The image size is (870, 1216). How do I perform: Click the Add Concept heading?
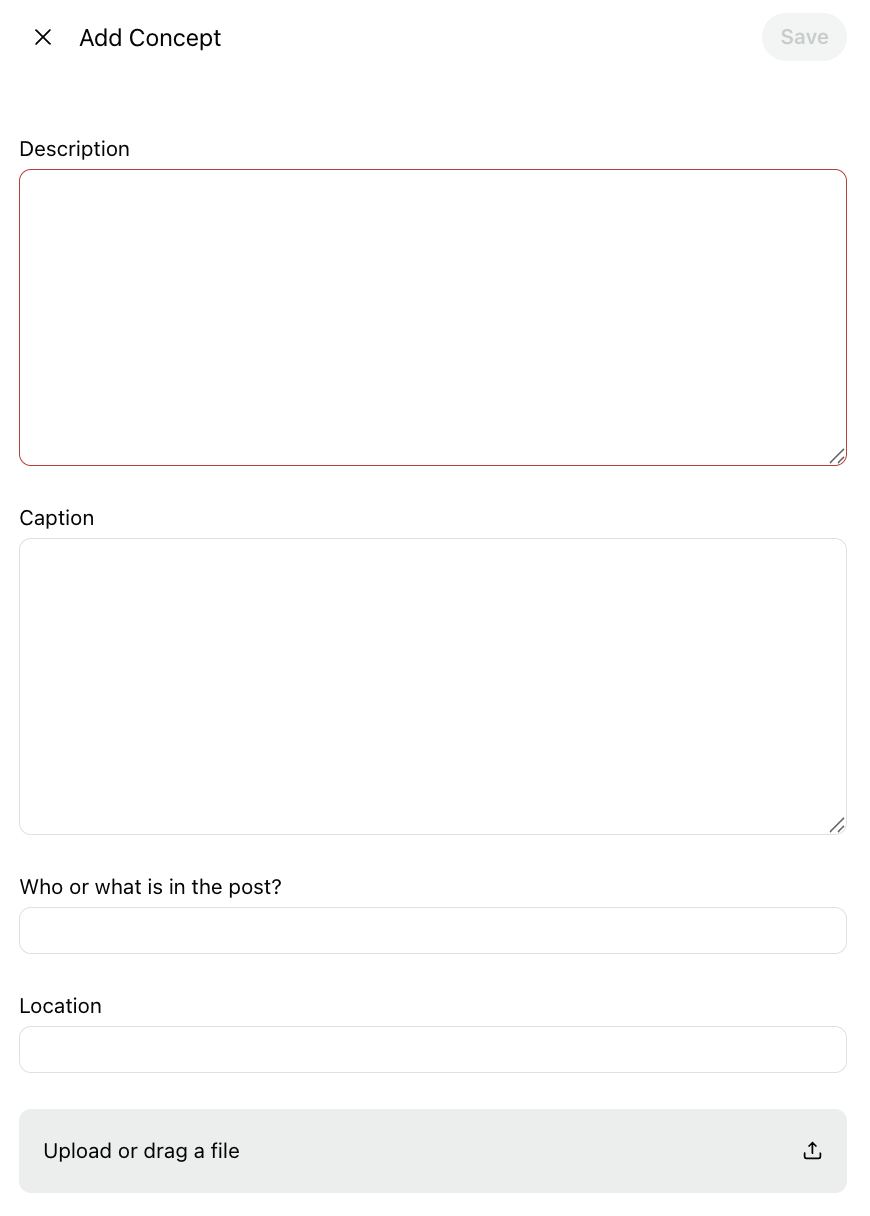150,38
